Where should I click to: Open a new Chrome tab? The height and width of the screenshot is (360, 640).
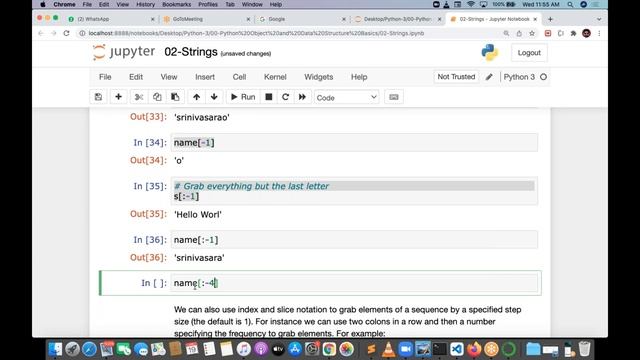[x=550, y=19]
